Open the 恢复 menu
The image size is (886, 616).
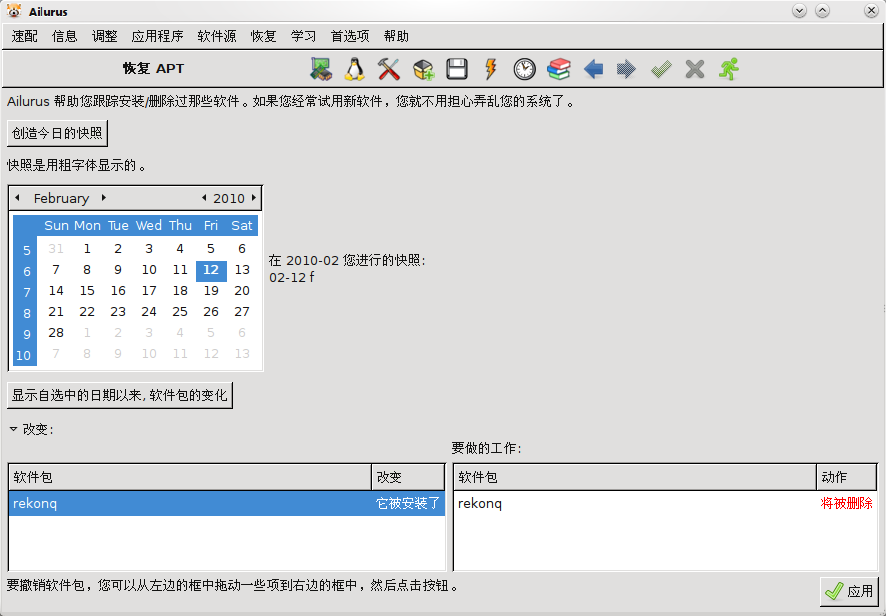point(263,36)
